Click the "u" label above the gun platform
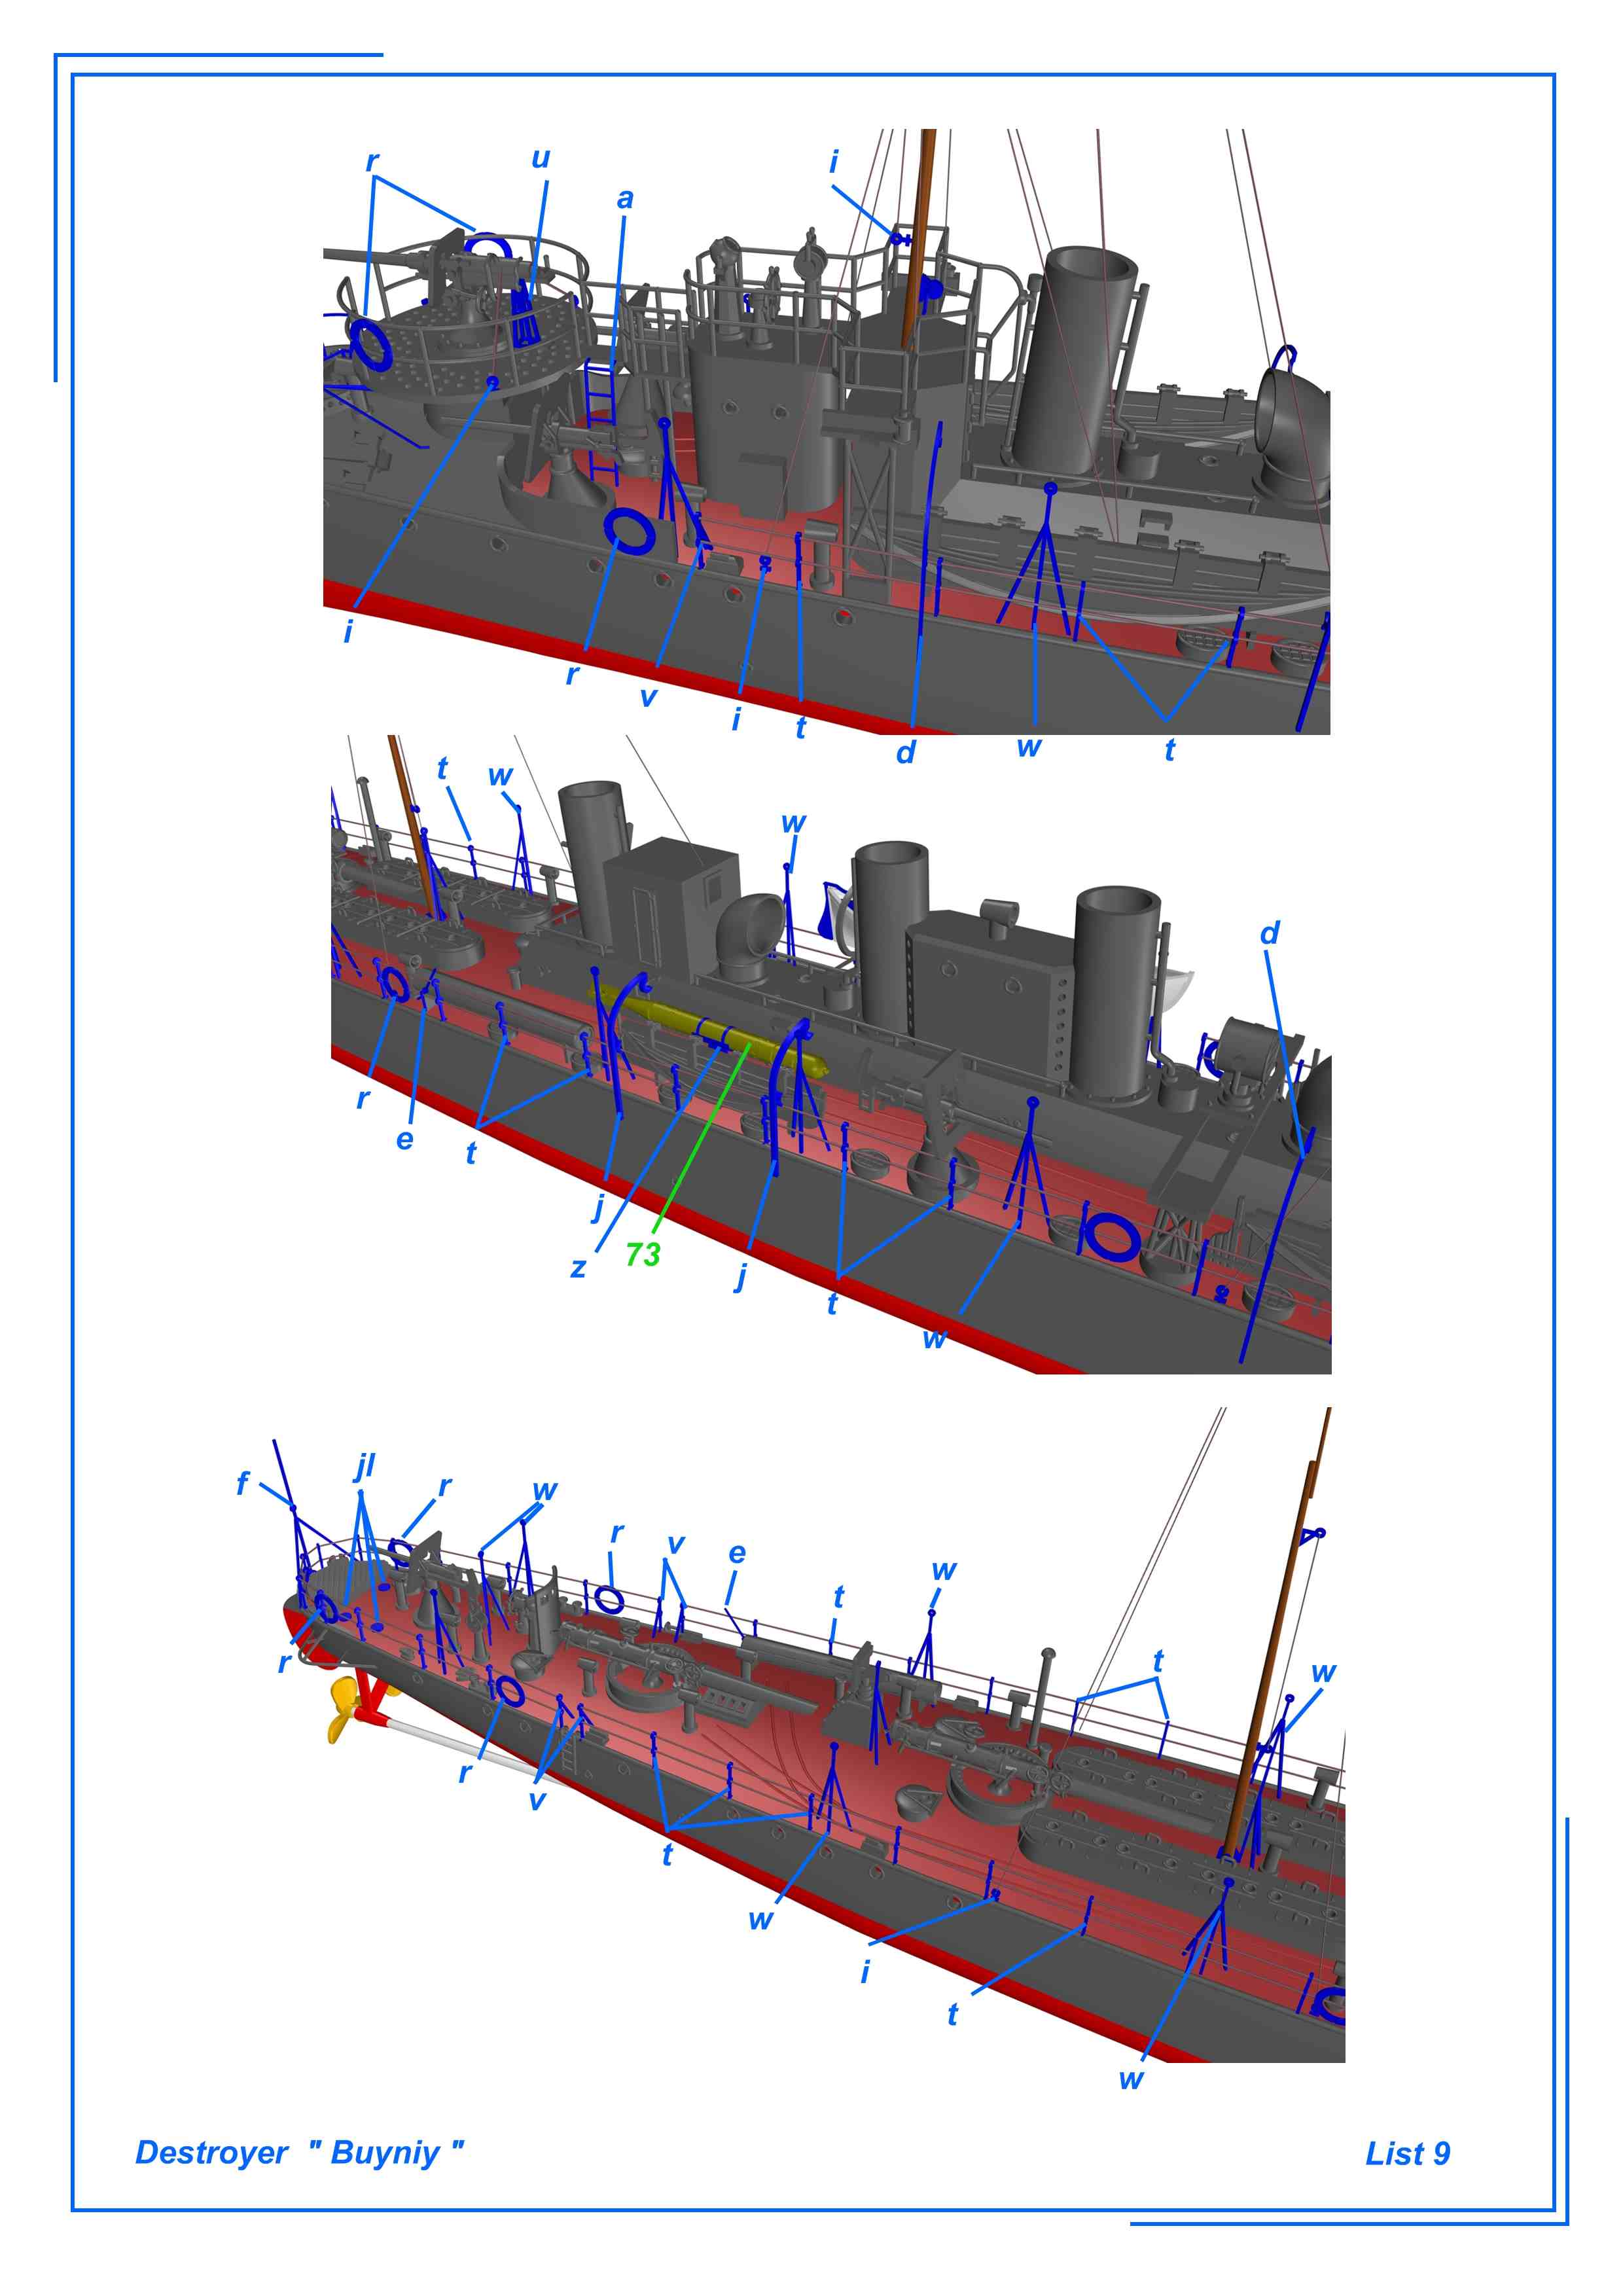This screenshot has height=2296, width=1623. 540,160
